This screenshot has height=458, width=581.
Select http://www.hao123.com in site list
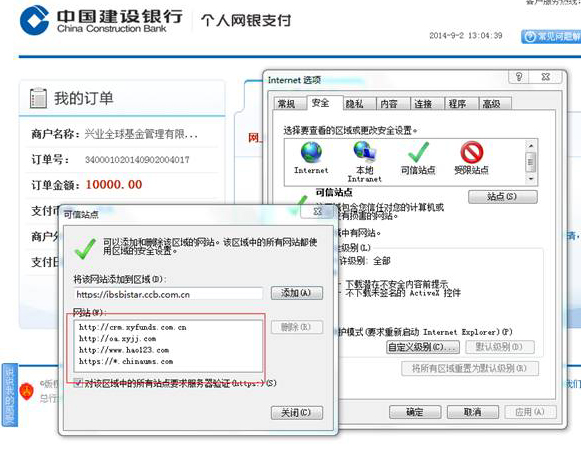pos(124,350)
